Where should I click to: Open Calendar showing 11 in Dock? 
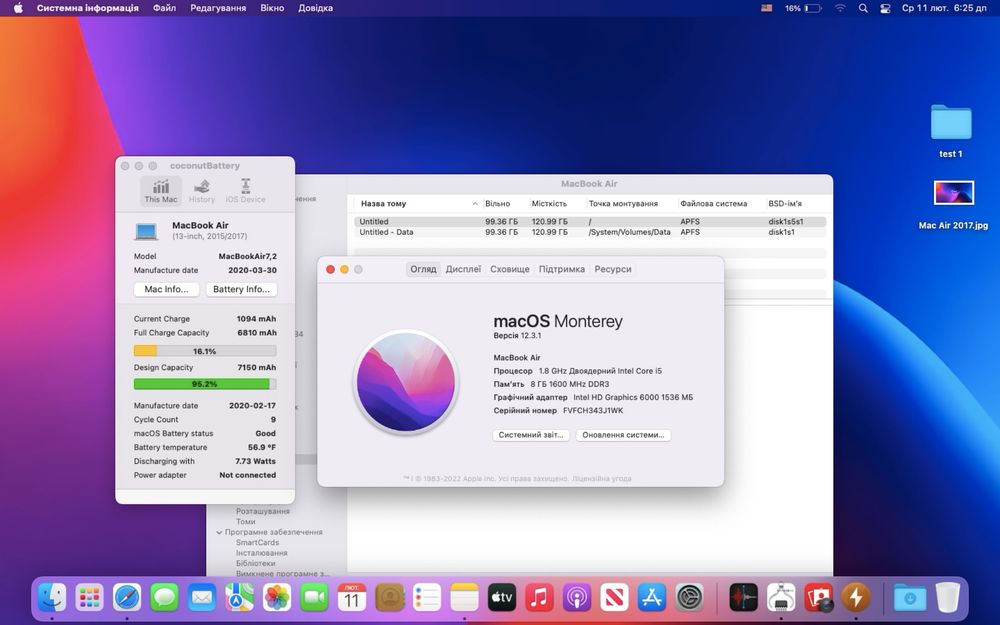coord(352,598)
